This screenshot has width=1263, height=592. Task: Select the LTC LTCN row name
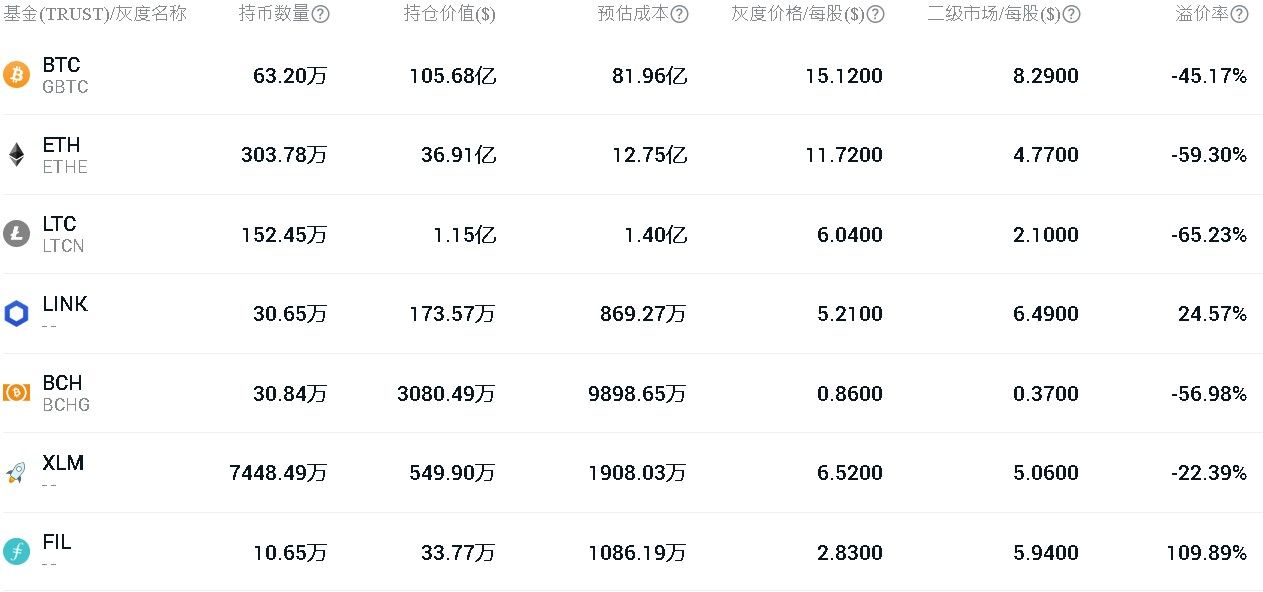[x=62, y=234]
